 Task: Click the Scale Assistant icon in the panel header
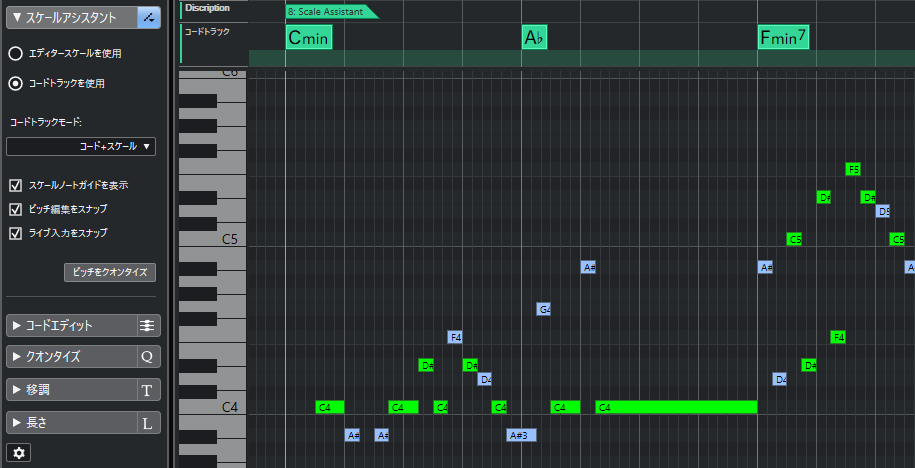[149, 18]
